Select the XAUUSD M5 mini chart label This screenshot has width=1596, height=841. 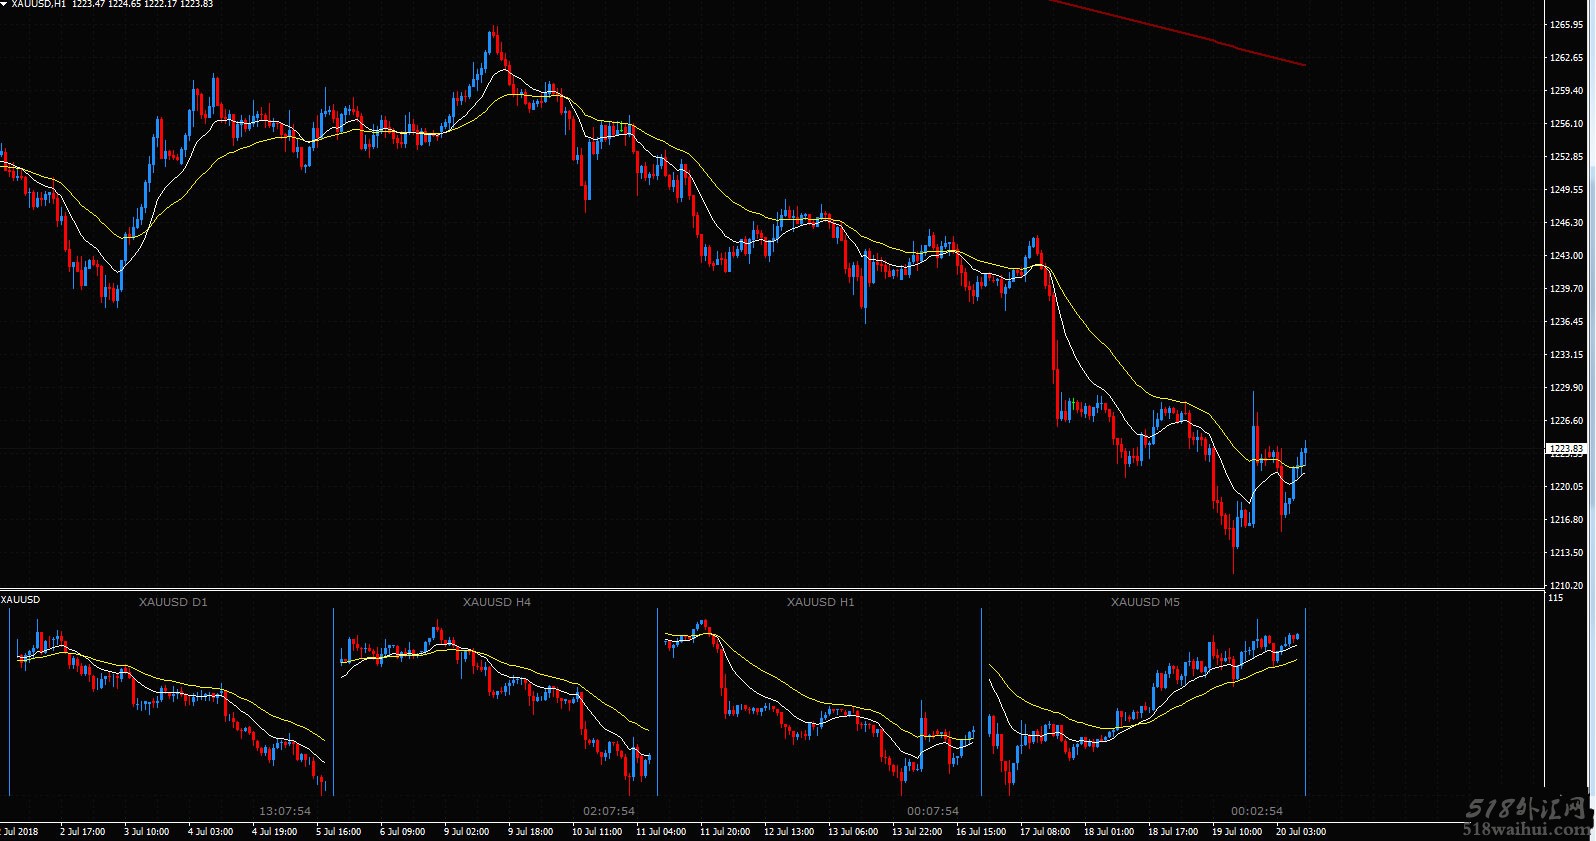coord(1145,602)
